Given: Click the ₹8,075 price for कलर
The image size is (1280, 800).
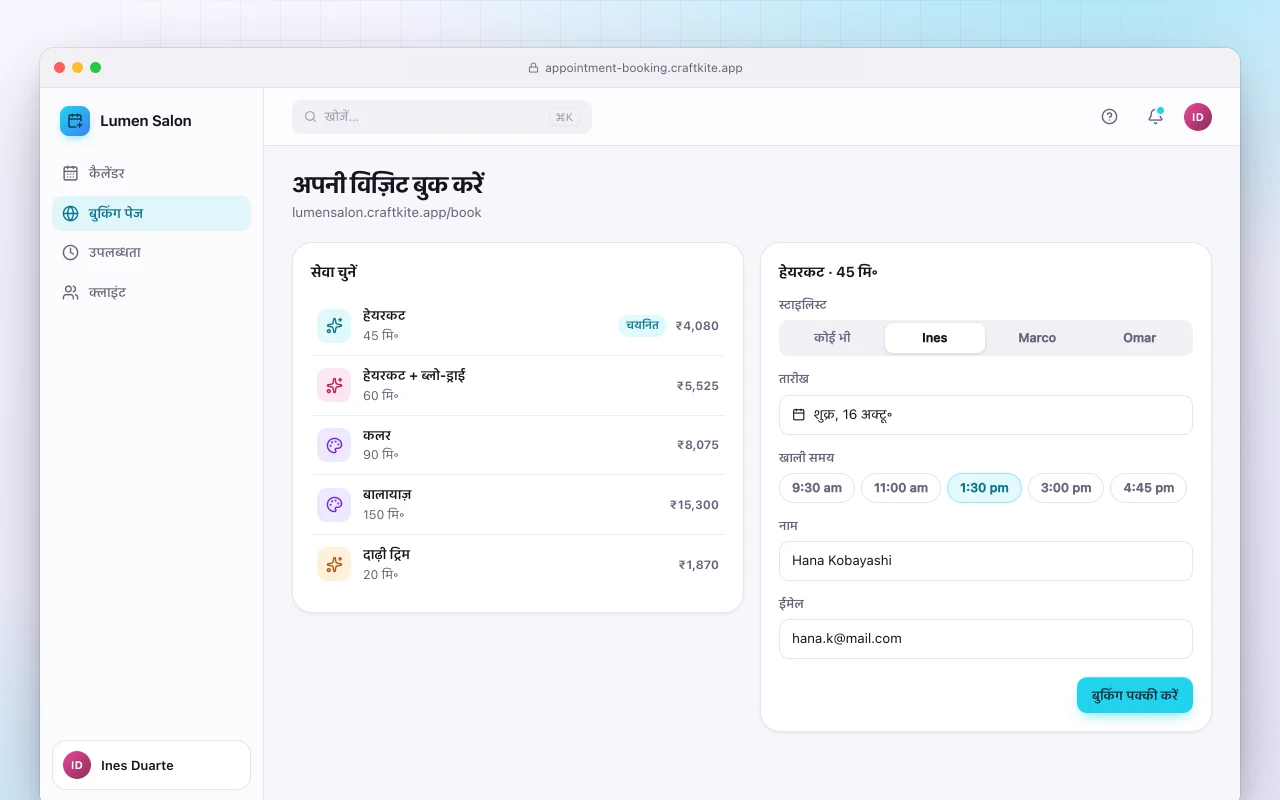Looking at the screenshot, I should pyautogui.click(x=698, y=445).
